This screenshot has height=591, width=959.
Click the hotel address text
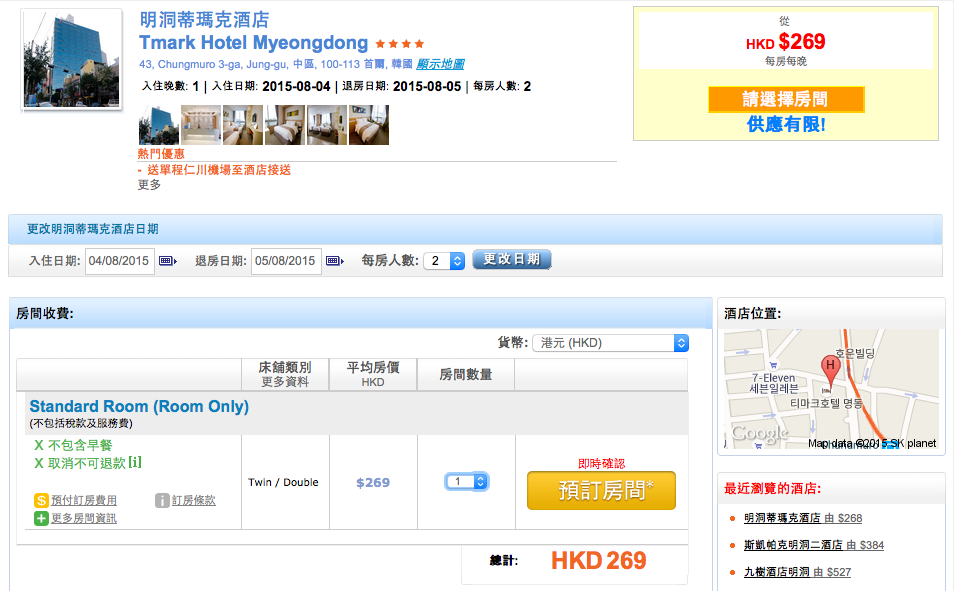[x=276, y=64]
